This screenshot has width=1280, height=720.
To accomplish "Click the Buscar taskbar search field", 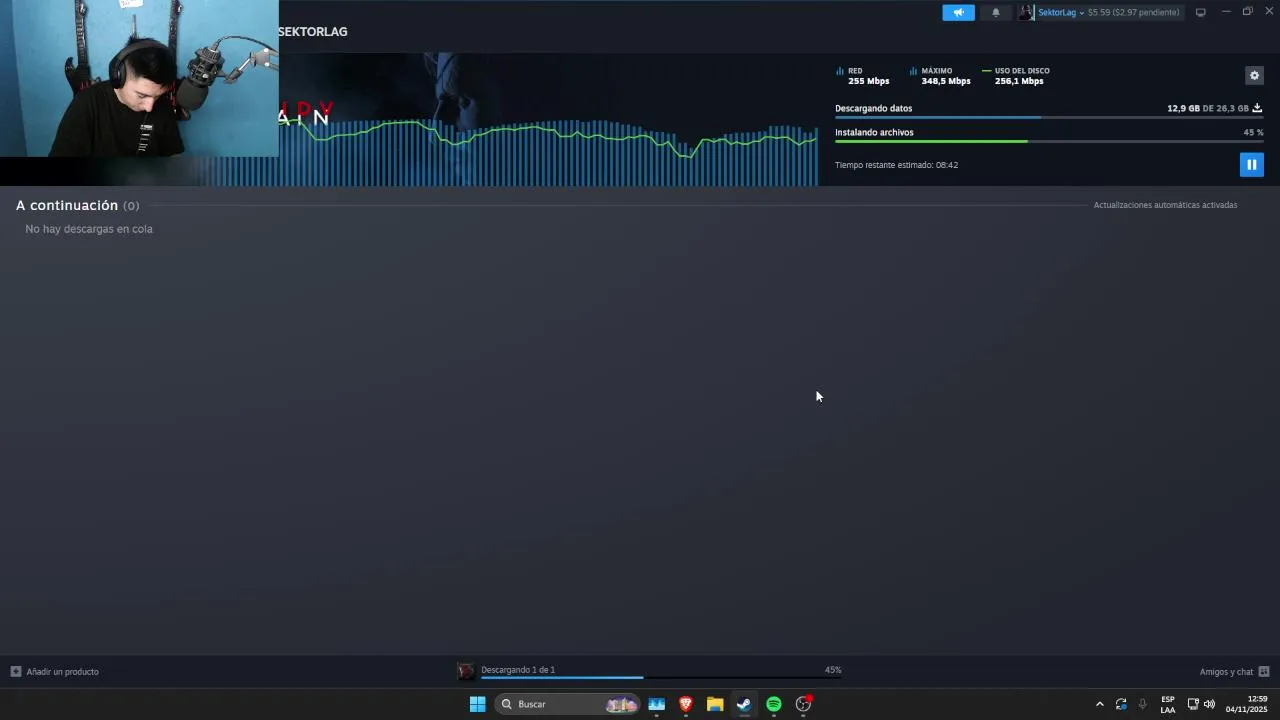I will pyautogui.click(x=568, y=704).
